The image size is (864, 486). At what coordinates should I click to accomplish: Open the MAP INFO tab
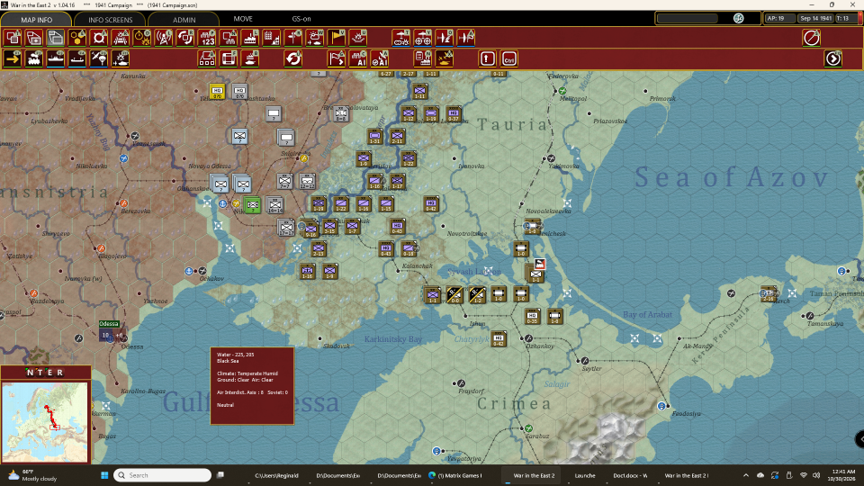[36, 19]
